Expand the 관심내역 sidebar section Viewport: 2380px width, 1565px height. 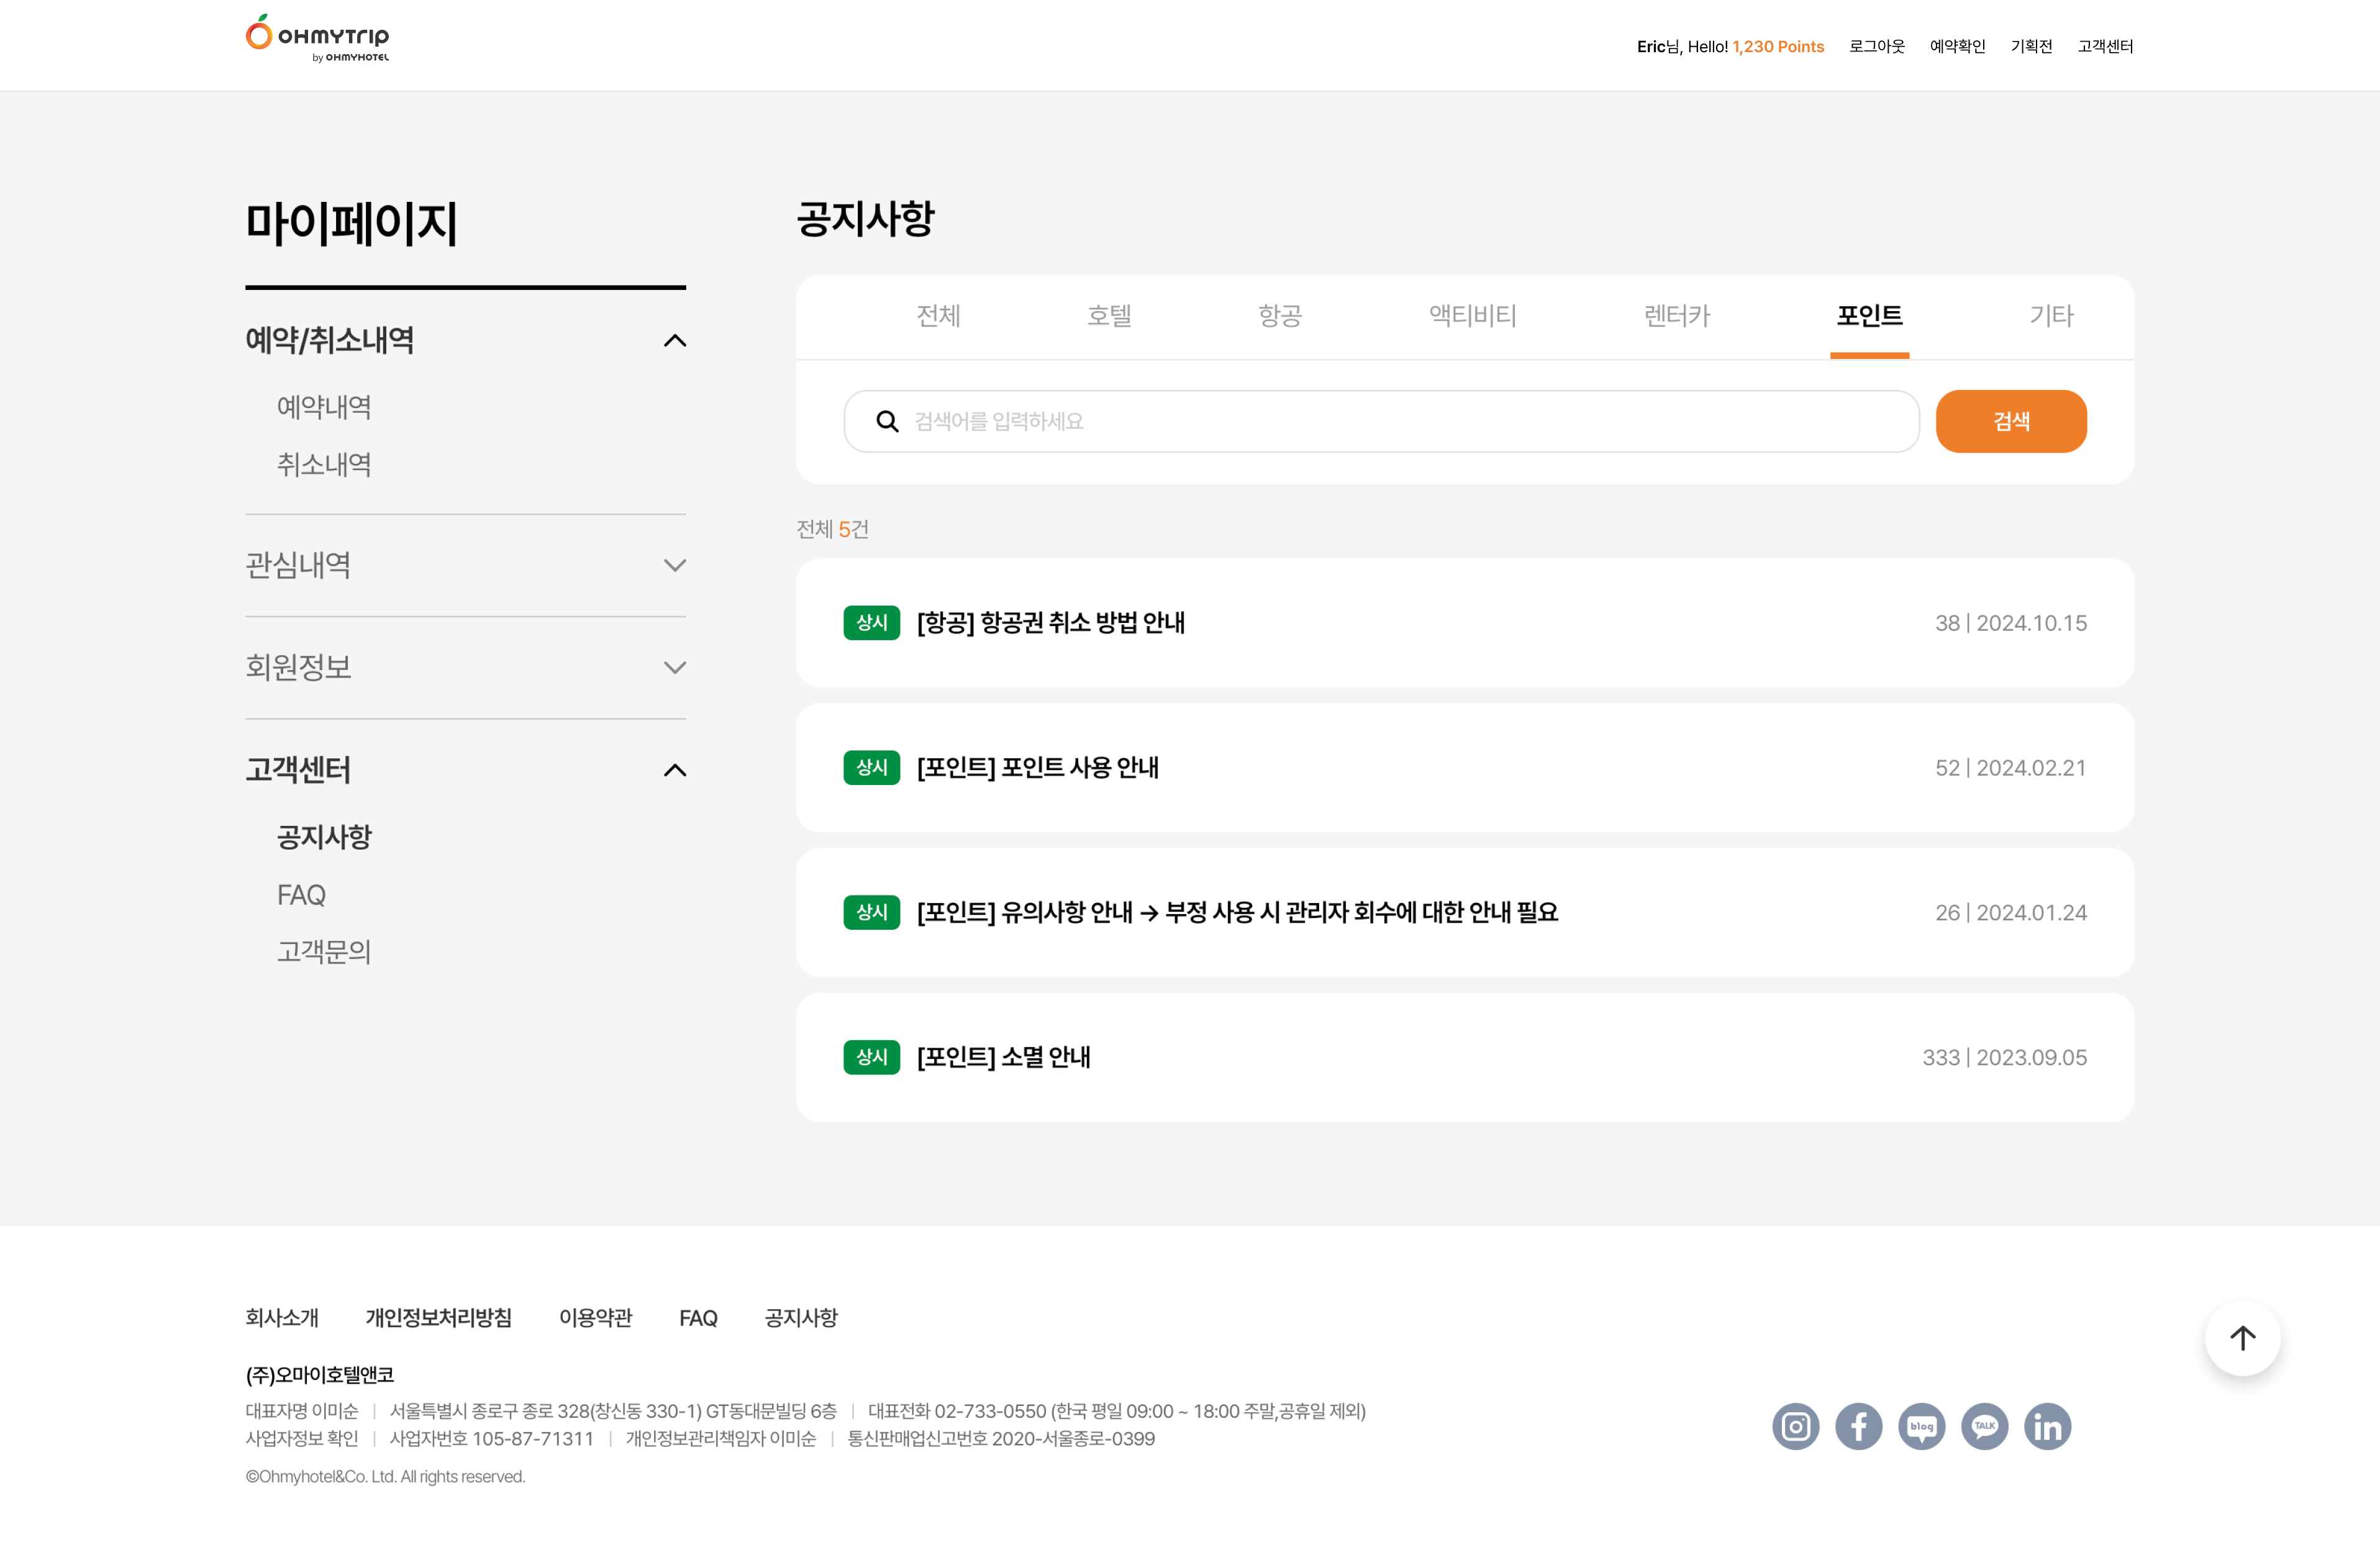[x=675, y=565]
